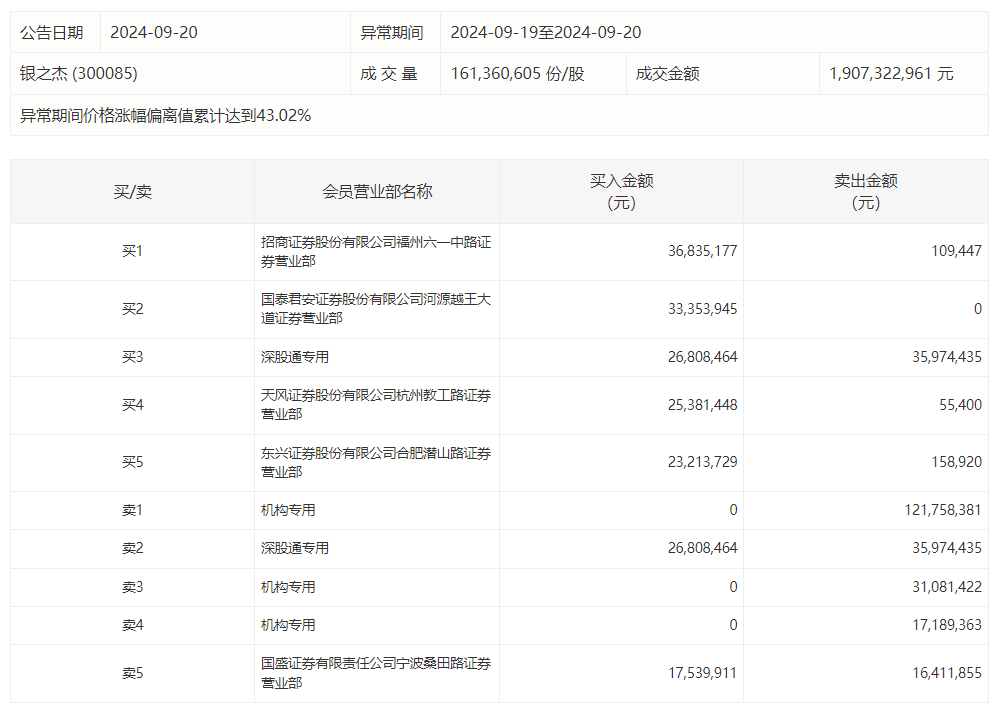Click the sell amount 0 in 买2 row
Viewport: 1002px width, 720px height.
coord(977,309)
